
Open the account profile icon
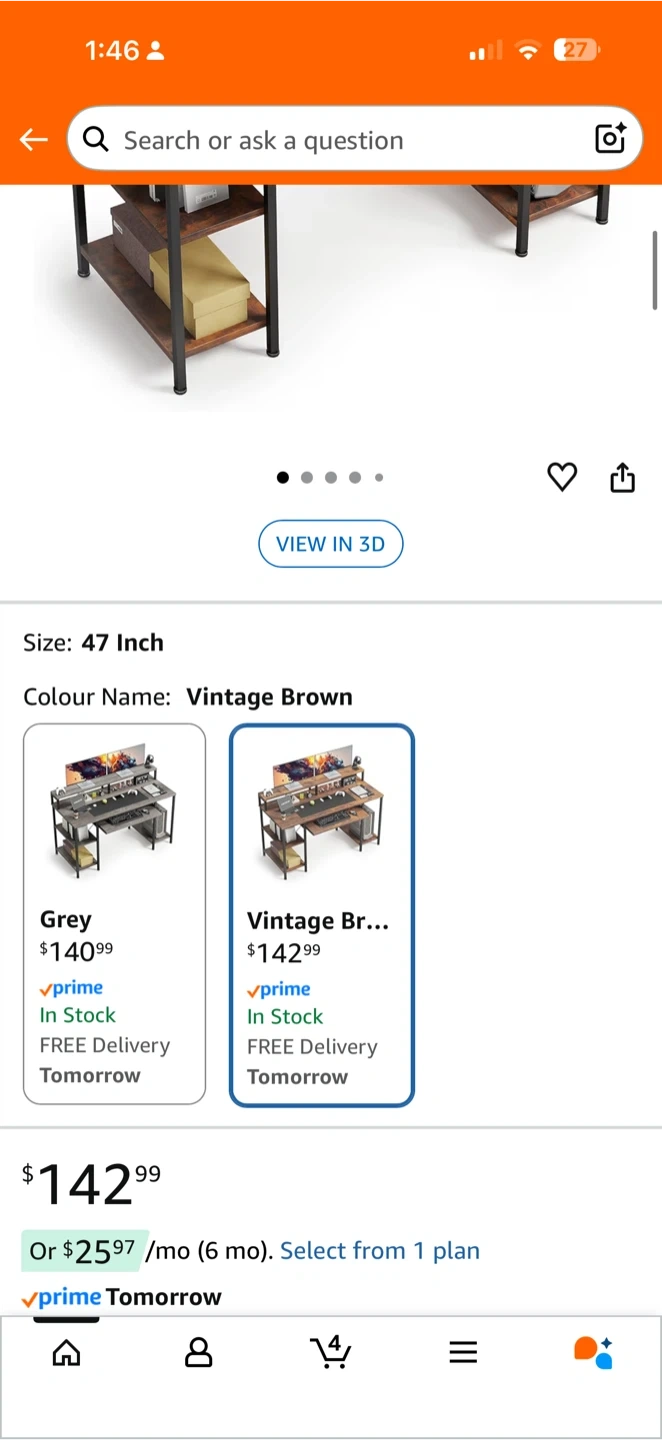(199, 1353)
